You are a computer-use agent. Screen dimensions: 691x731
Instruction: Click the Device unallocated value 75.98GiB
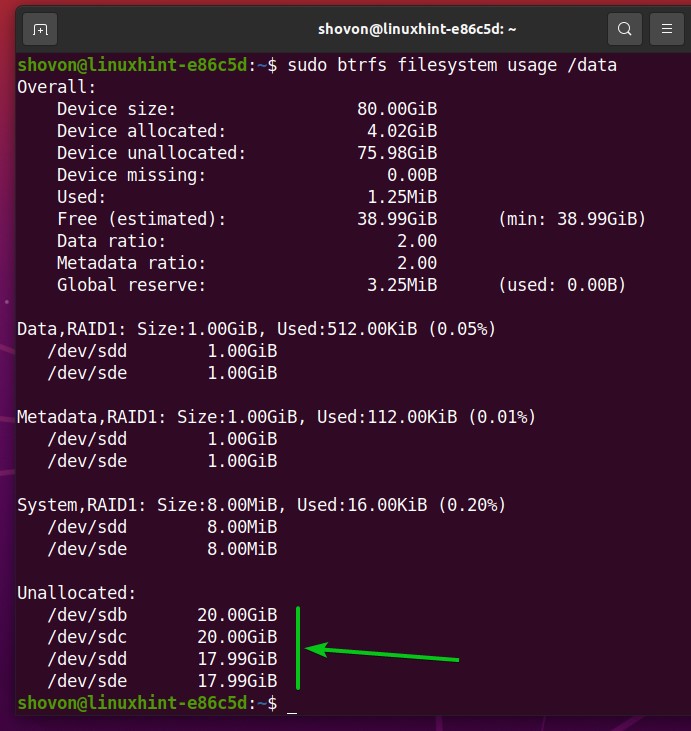point(396,153)
